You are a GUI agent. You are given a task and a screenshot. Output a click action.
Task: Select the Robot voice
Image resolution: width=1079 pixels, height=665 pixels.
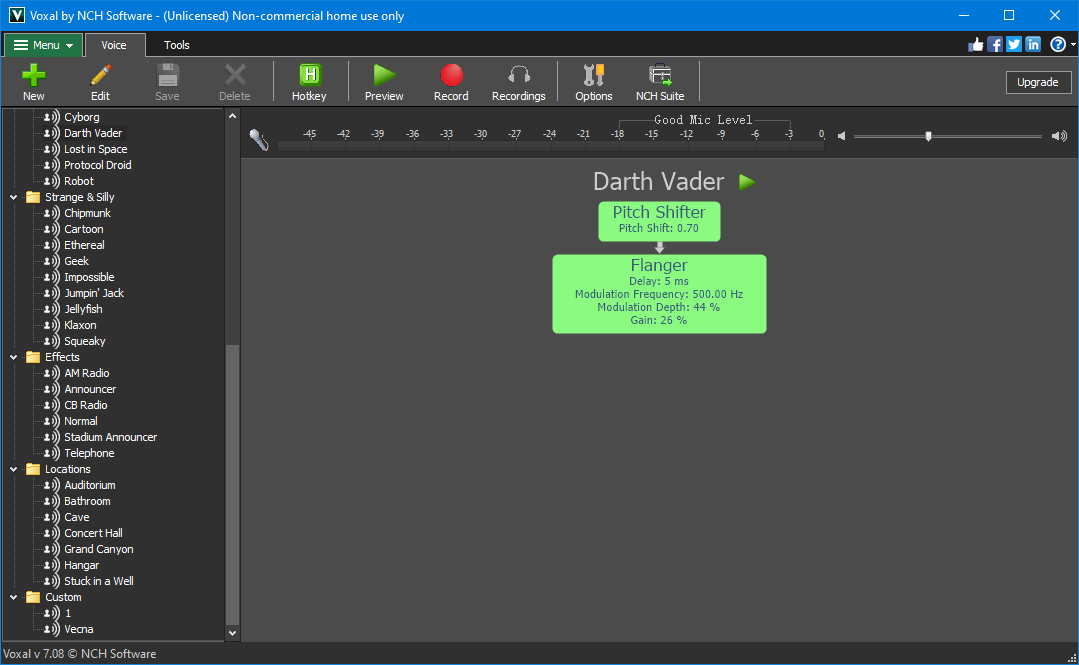(79, 181)
